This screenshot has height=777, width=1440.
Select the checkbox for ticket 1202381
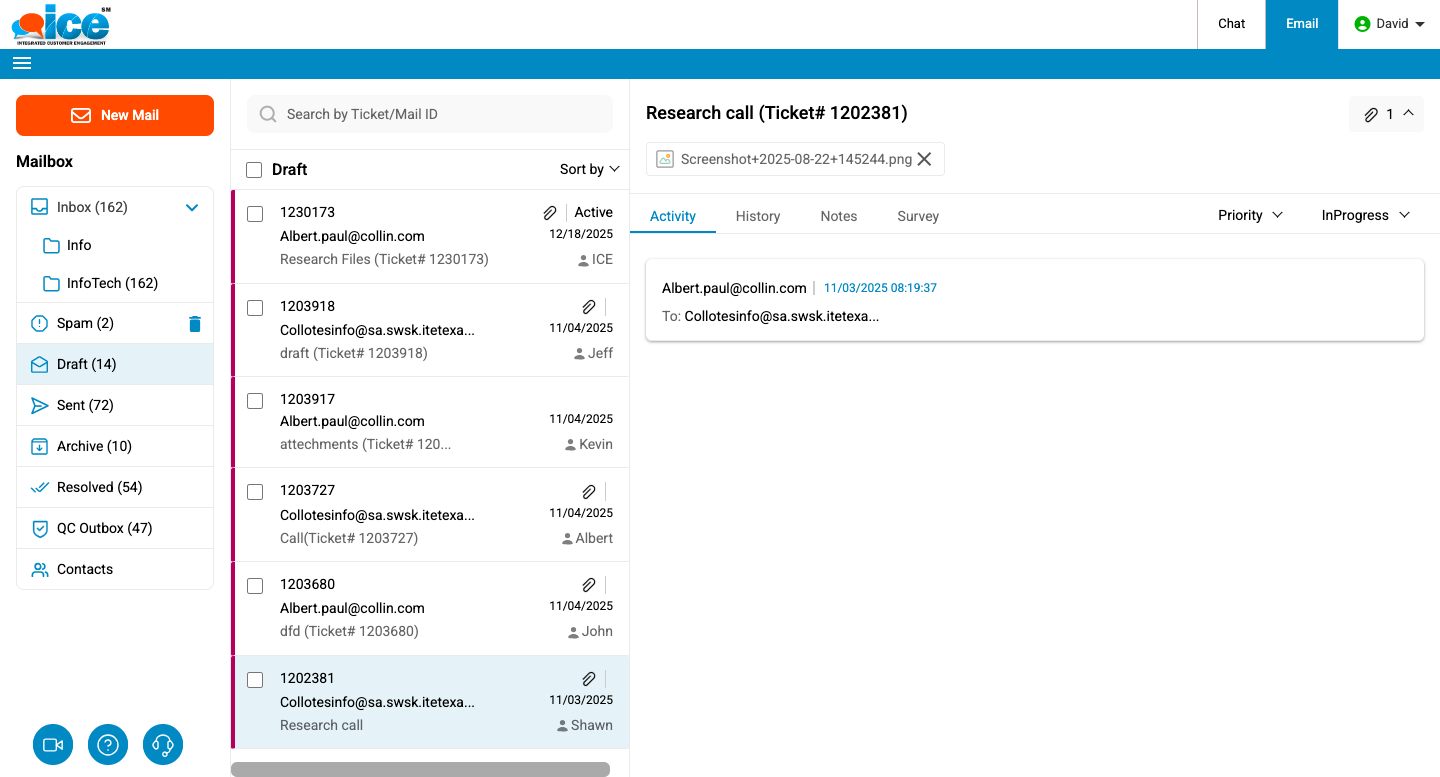(x=255, y=680)
